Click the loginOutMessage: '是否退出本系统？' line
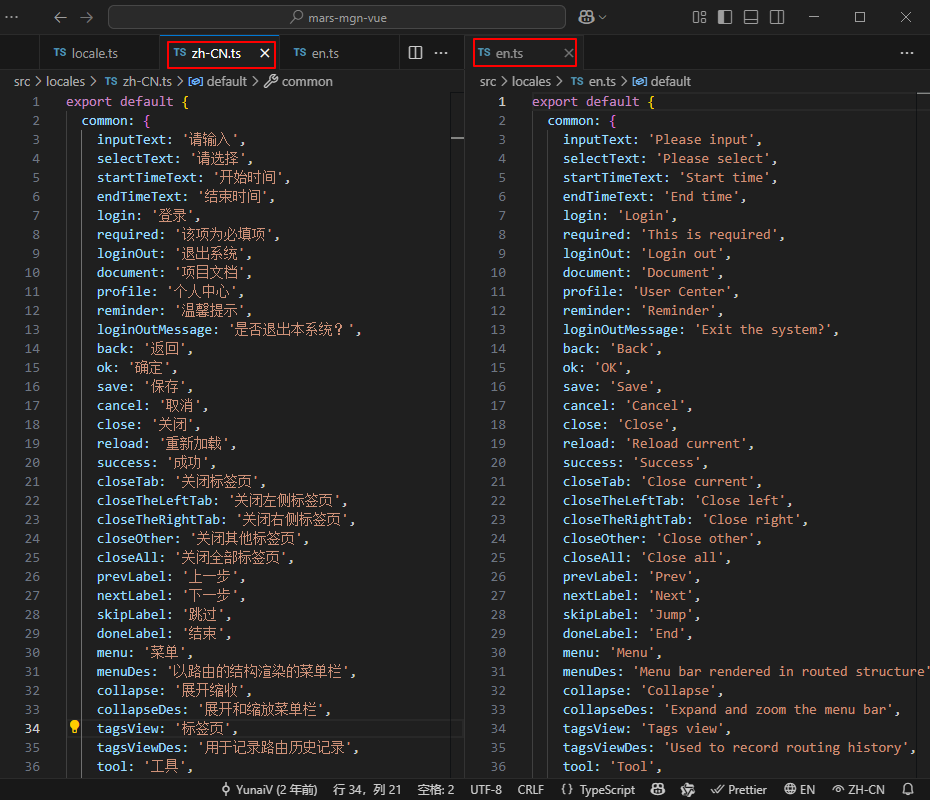Viewport: 930px width, 800px height. click(229, 329)
